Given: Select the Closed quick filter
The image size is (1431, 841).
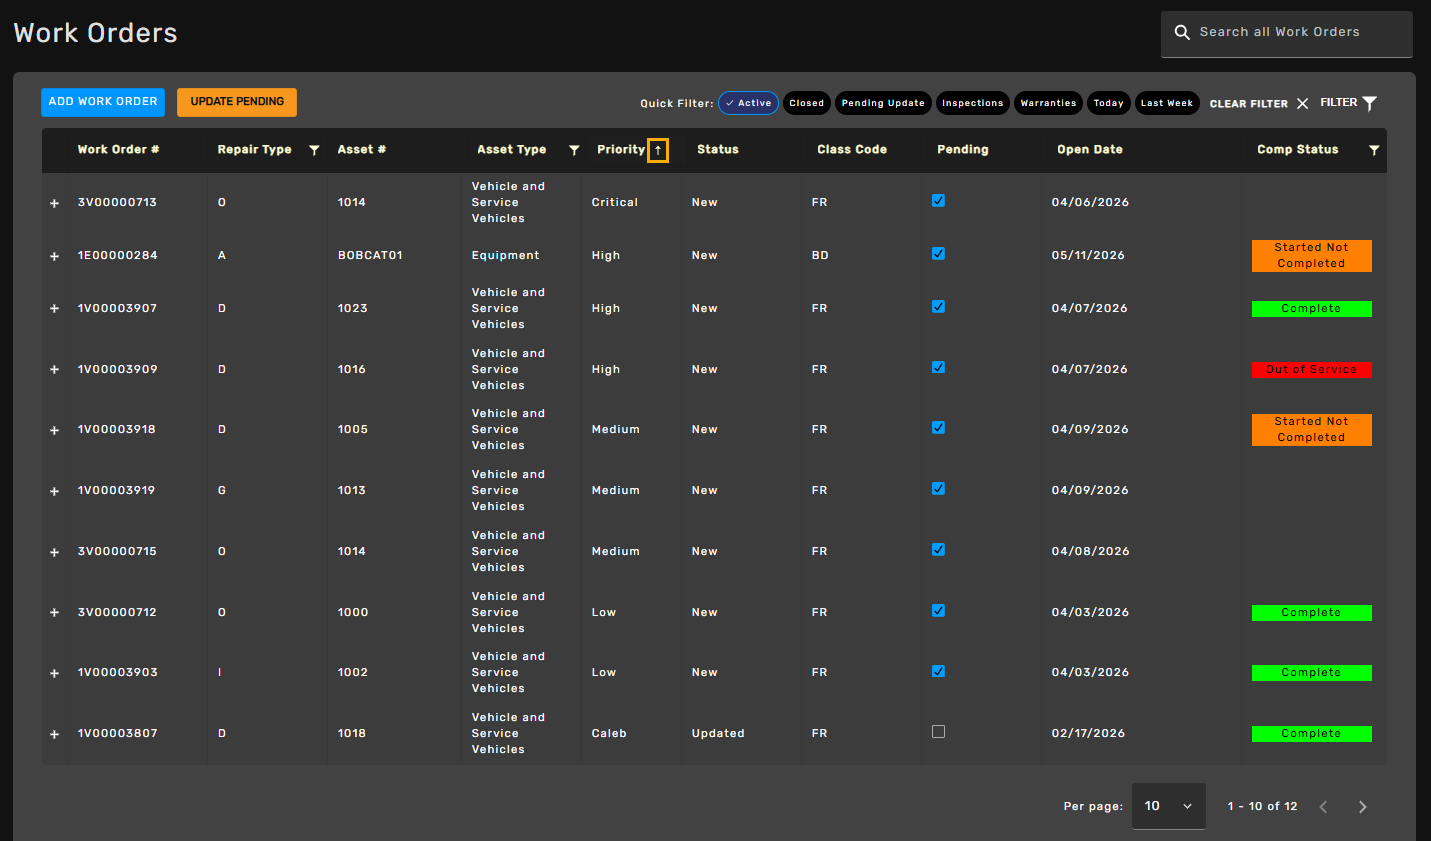Looking at the screenshot, I should [807, 103].
